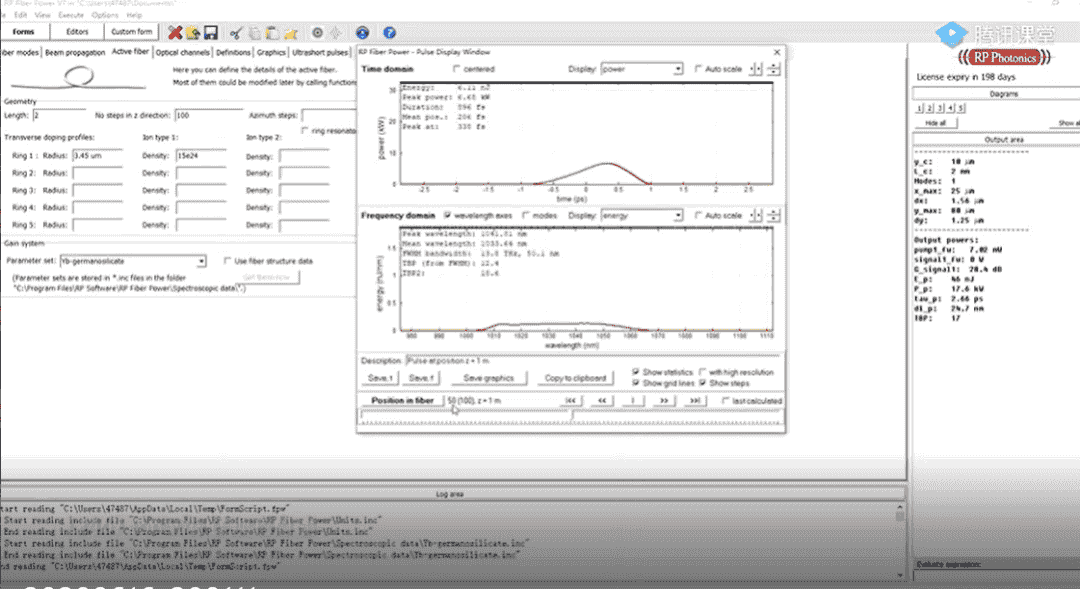Click the blue globe toolbar icon
The image size is (1080, 589).
[362, 32]
